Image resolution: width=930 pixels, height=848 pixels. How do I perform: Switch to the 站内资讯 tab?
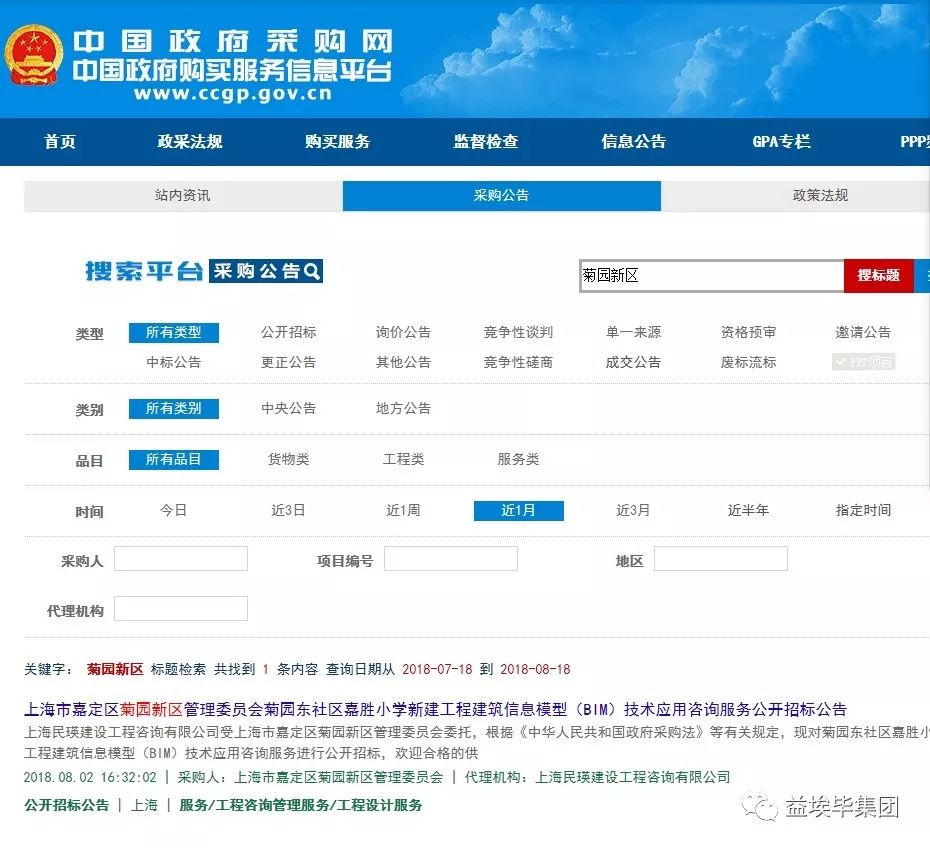click(x=182, y=196)
